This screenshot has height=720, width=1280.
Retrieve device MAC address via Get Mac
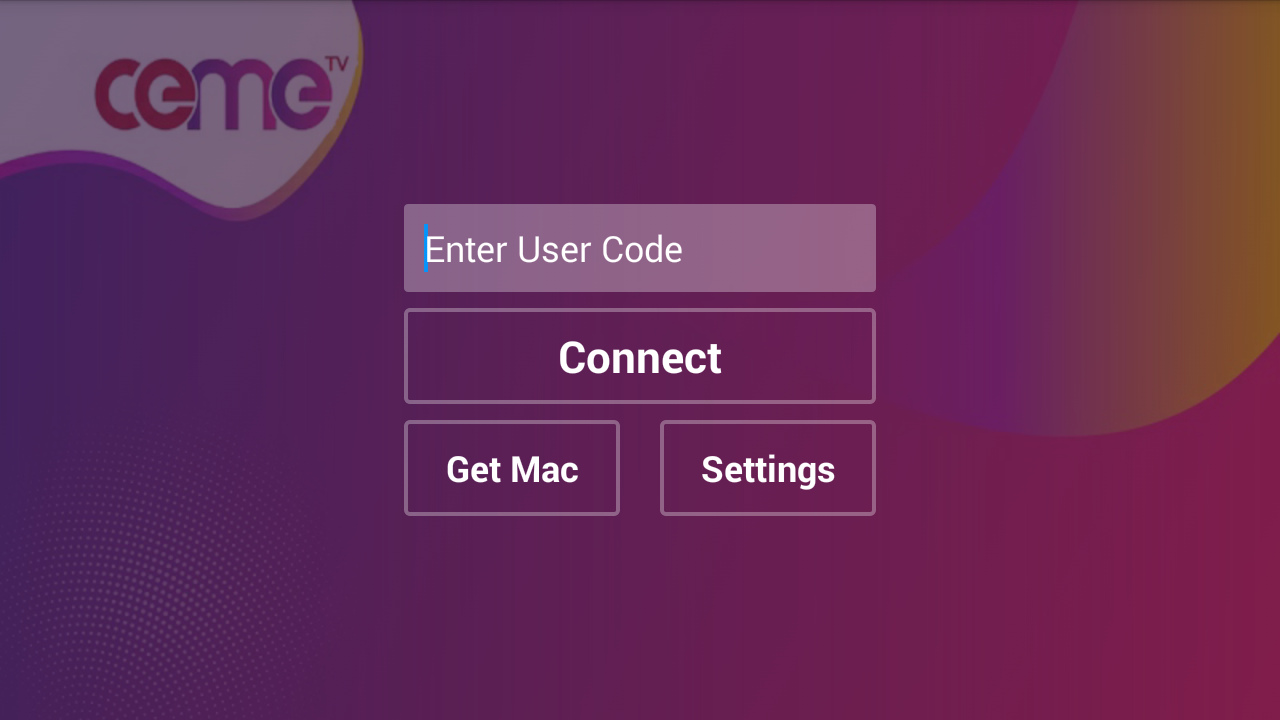click(x=512, y=468)
